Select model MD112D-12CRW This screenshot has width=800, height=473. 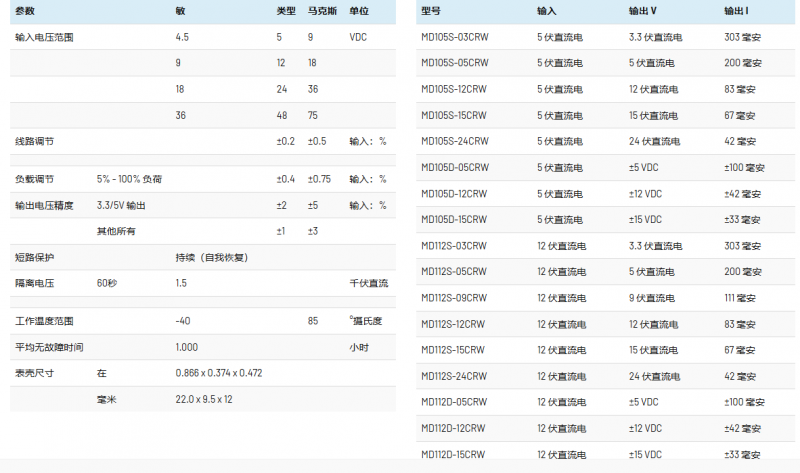pyautogui.click(x=453, y=429)
